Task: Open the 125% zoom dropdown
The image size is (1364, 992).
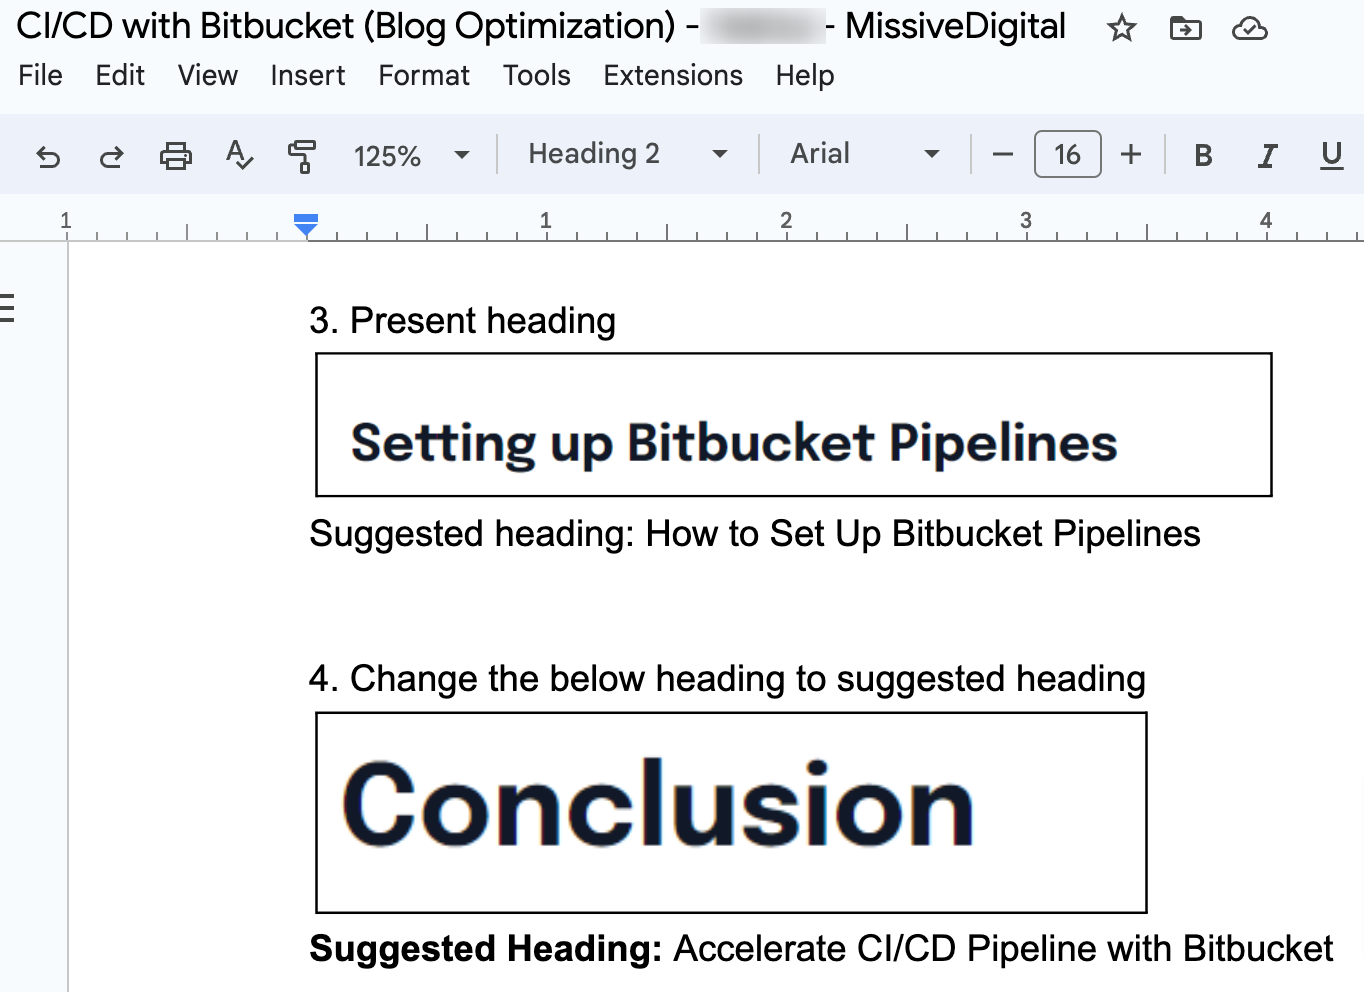Action: 411,155
